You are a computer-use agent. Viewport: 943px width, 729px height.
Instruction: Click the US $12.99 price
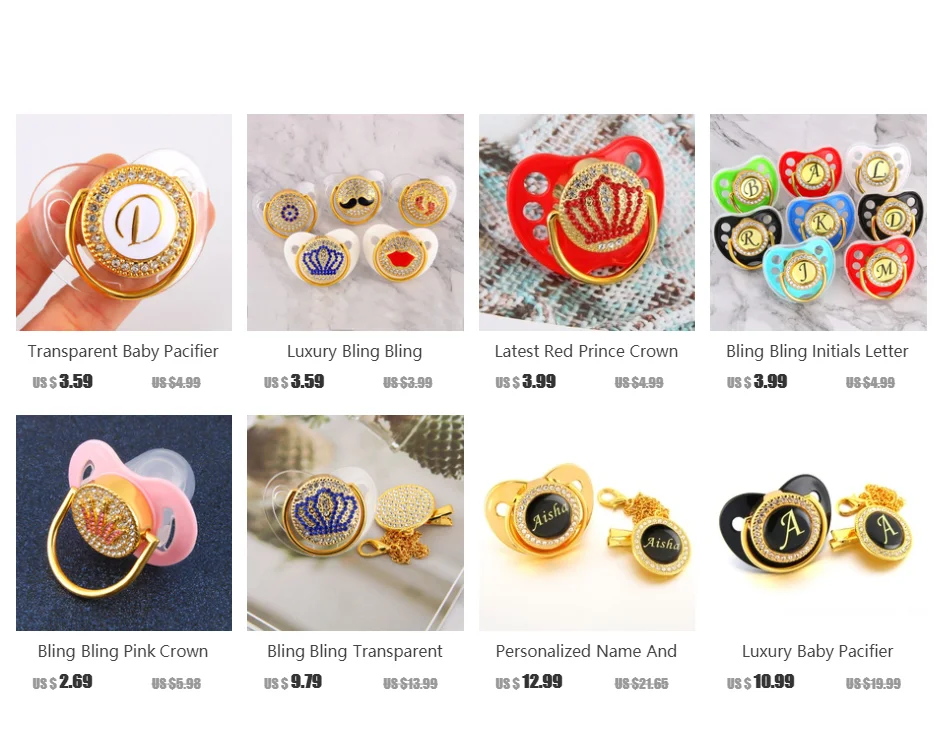tap(529, 682)
